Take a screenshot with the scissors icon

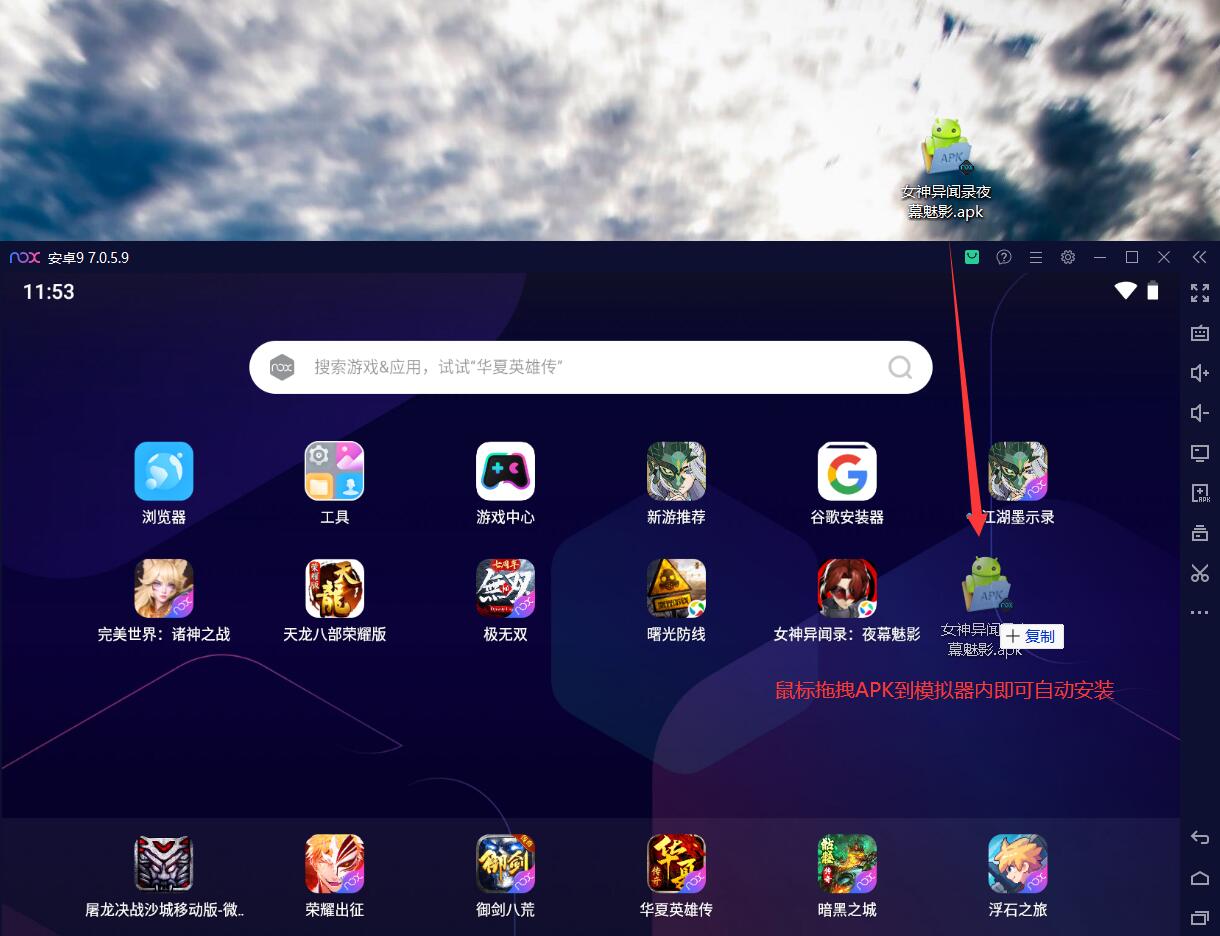pyautogui.click(x=1200, y=573)
